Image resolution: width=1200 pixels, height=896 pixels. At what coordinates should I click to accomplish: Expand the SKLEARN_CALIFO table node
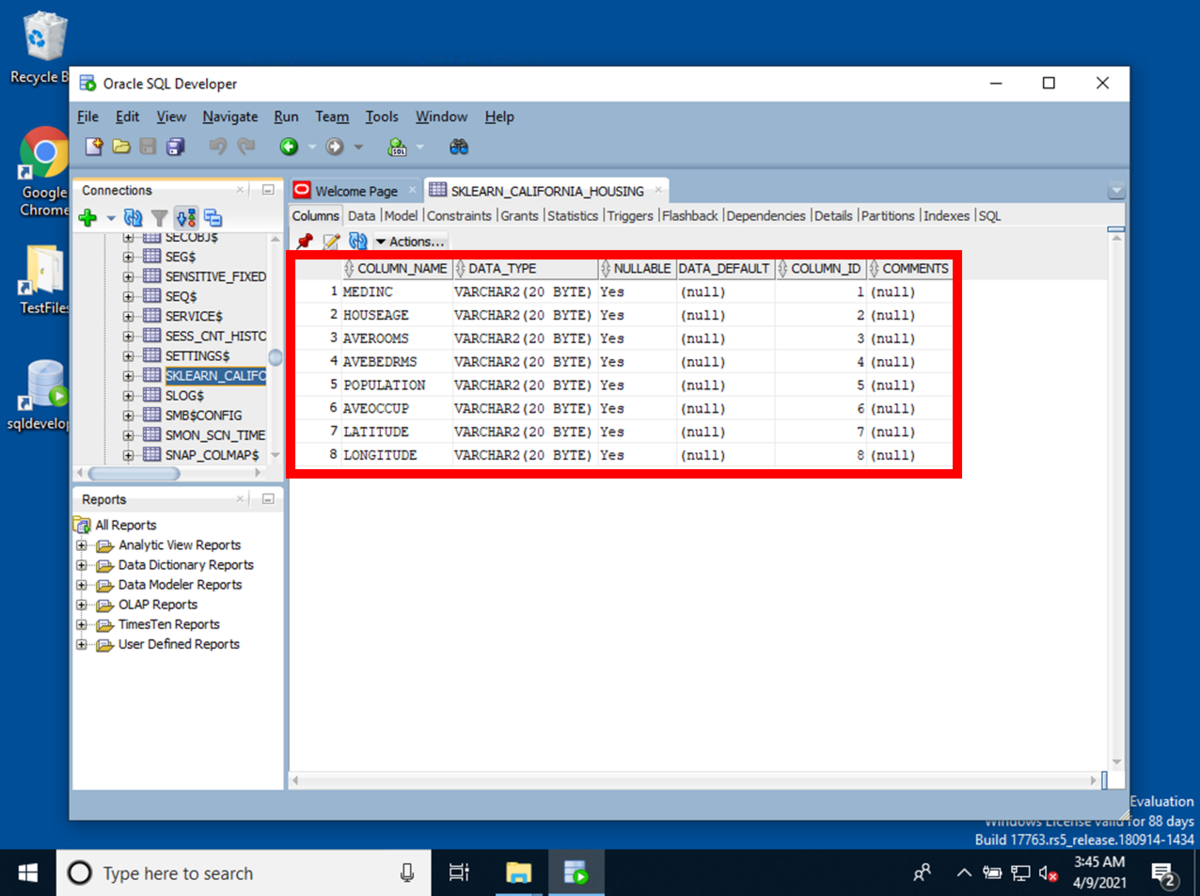128,376
